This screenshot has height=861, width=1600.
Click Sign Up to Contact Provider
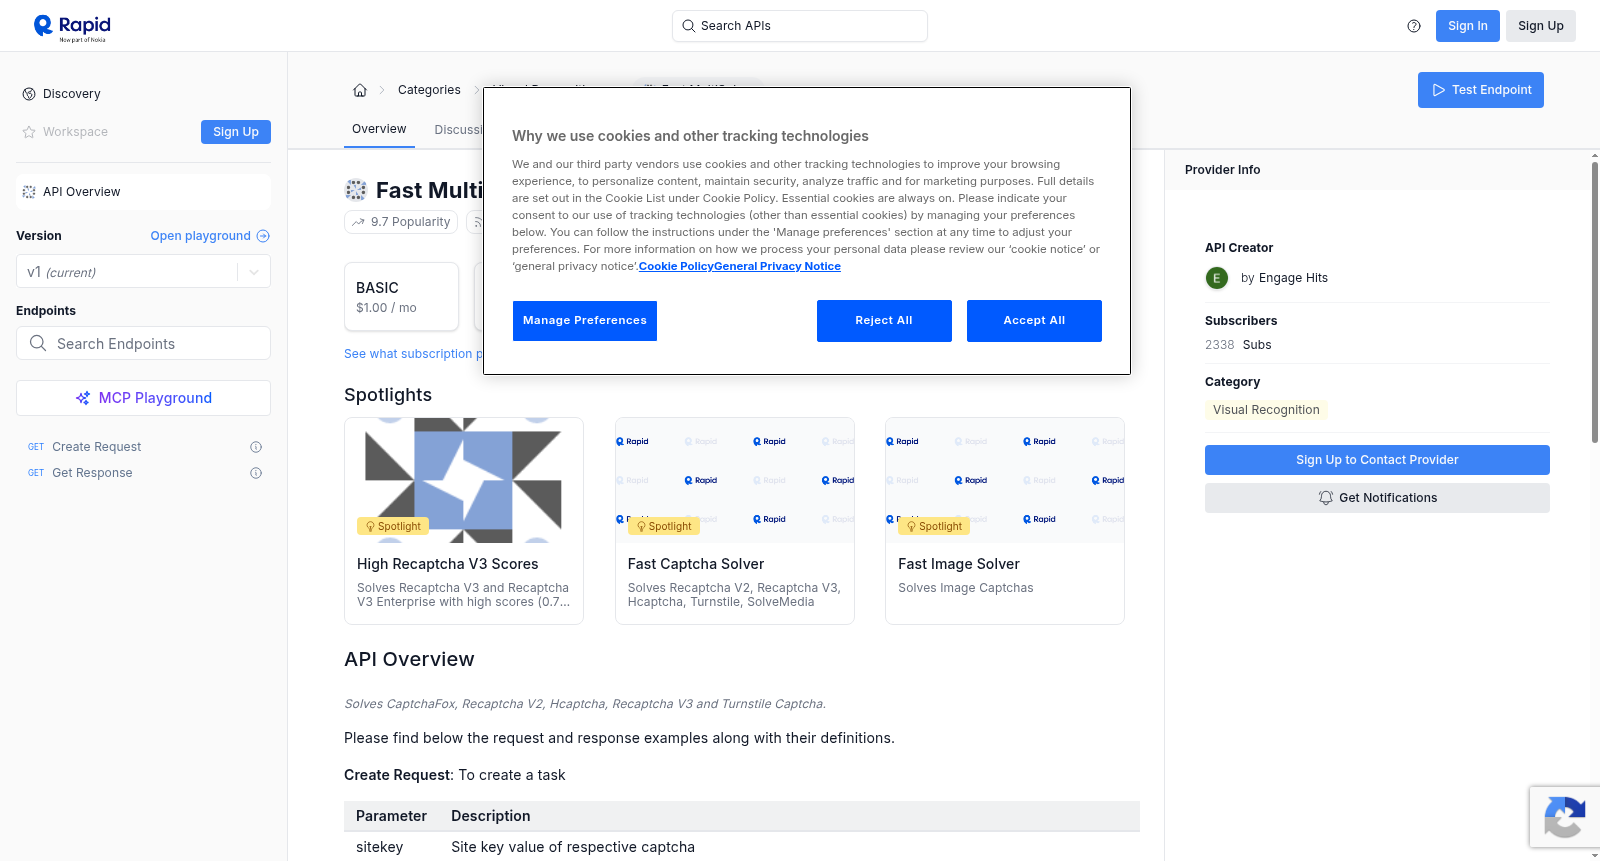(x=1377, y=460)
